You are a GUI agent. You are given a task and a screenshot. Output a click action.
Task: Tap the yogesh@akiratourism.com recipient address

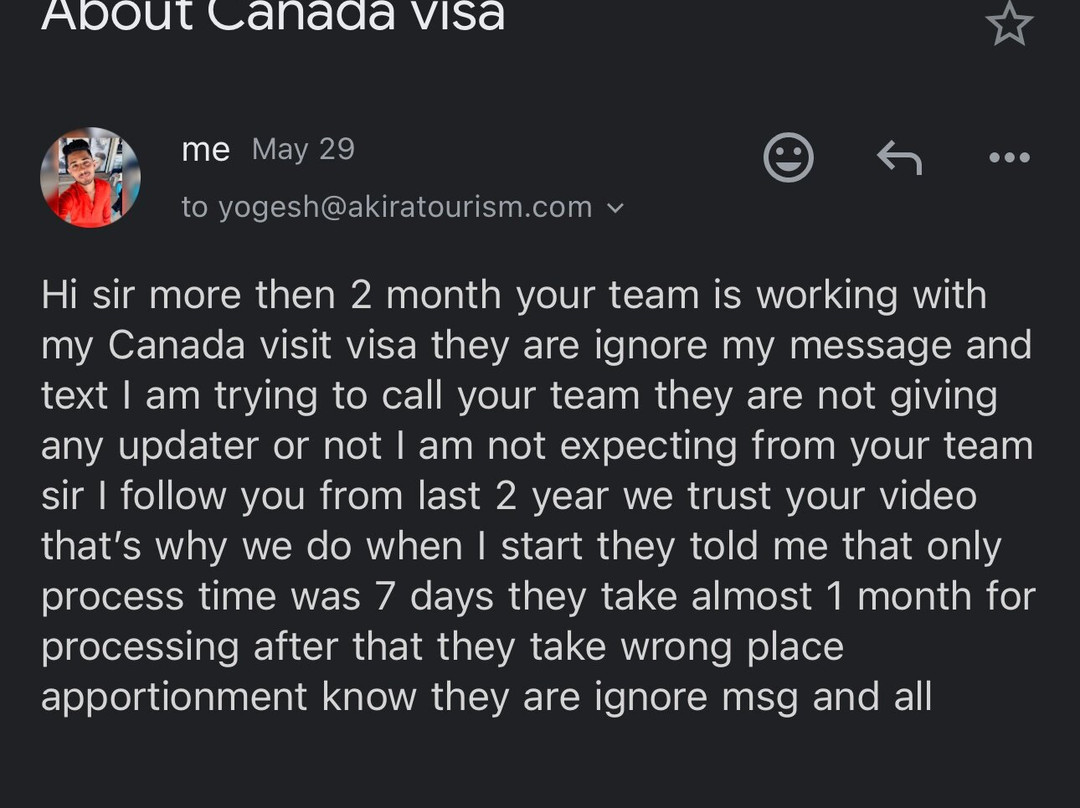click(405, 207)
